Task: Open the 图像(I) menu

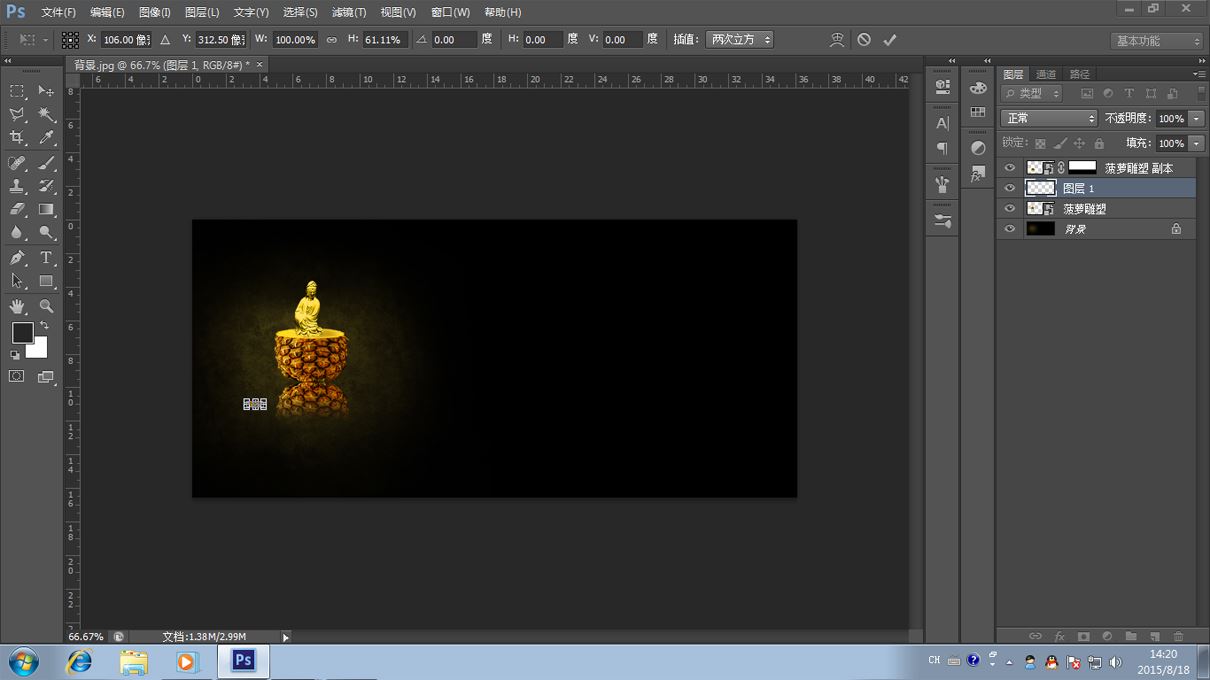Action: pyautogui.click(x=154, y=12)
